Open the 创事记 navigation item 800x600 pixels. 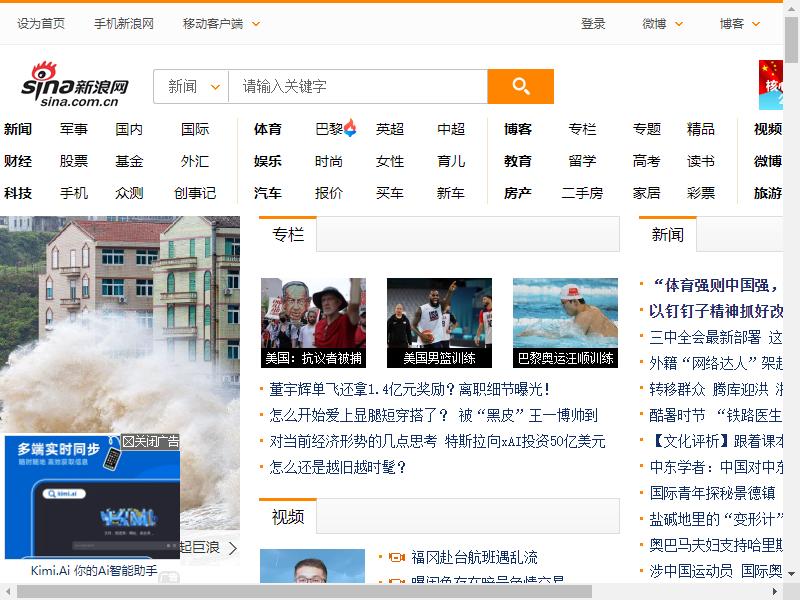[195, 193]
